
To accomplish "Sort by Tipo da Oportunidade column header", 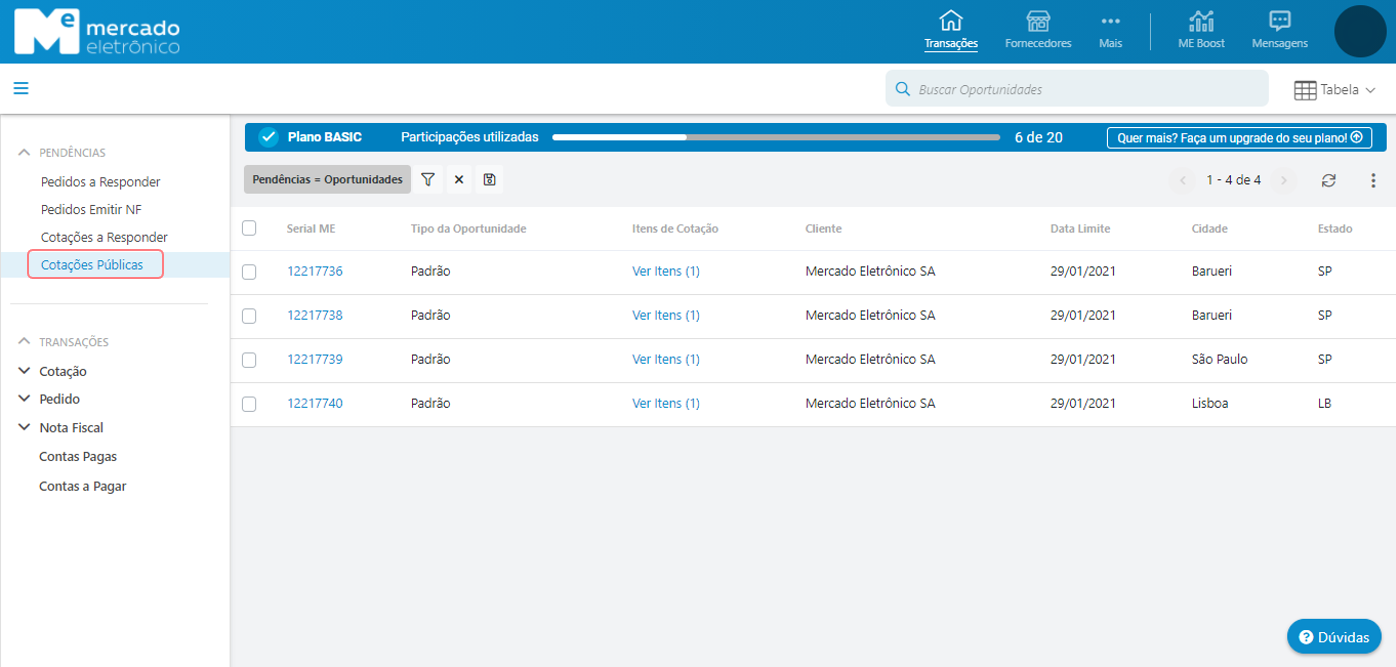I will (468, 229).
